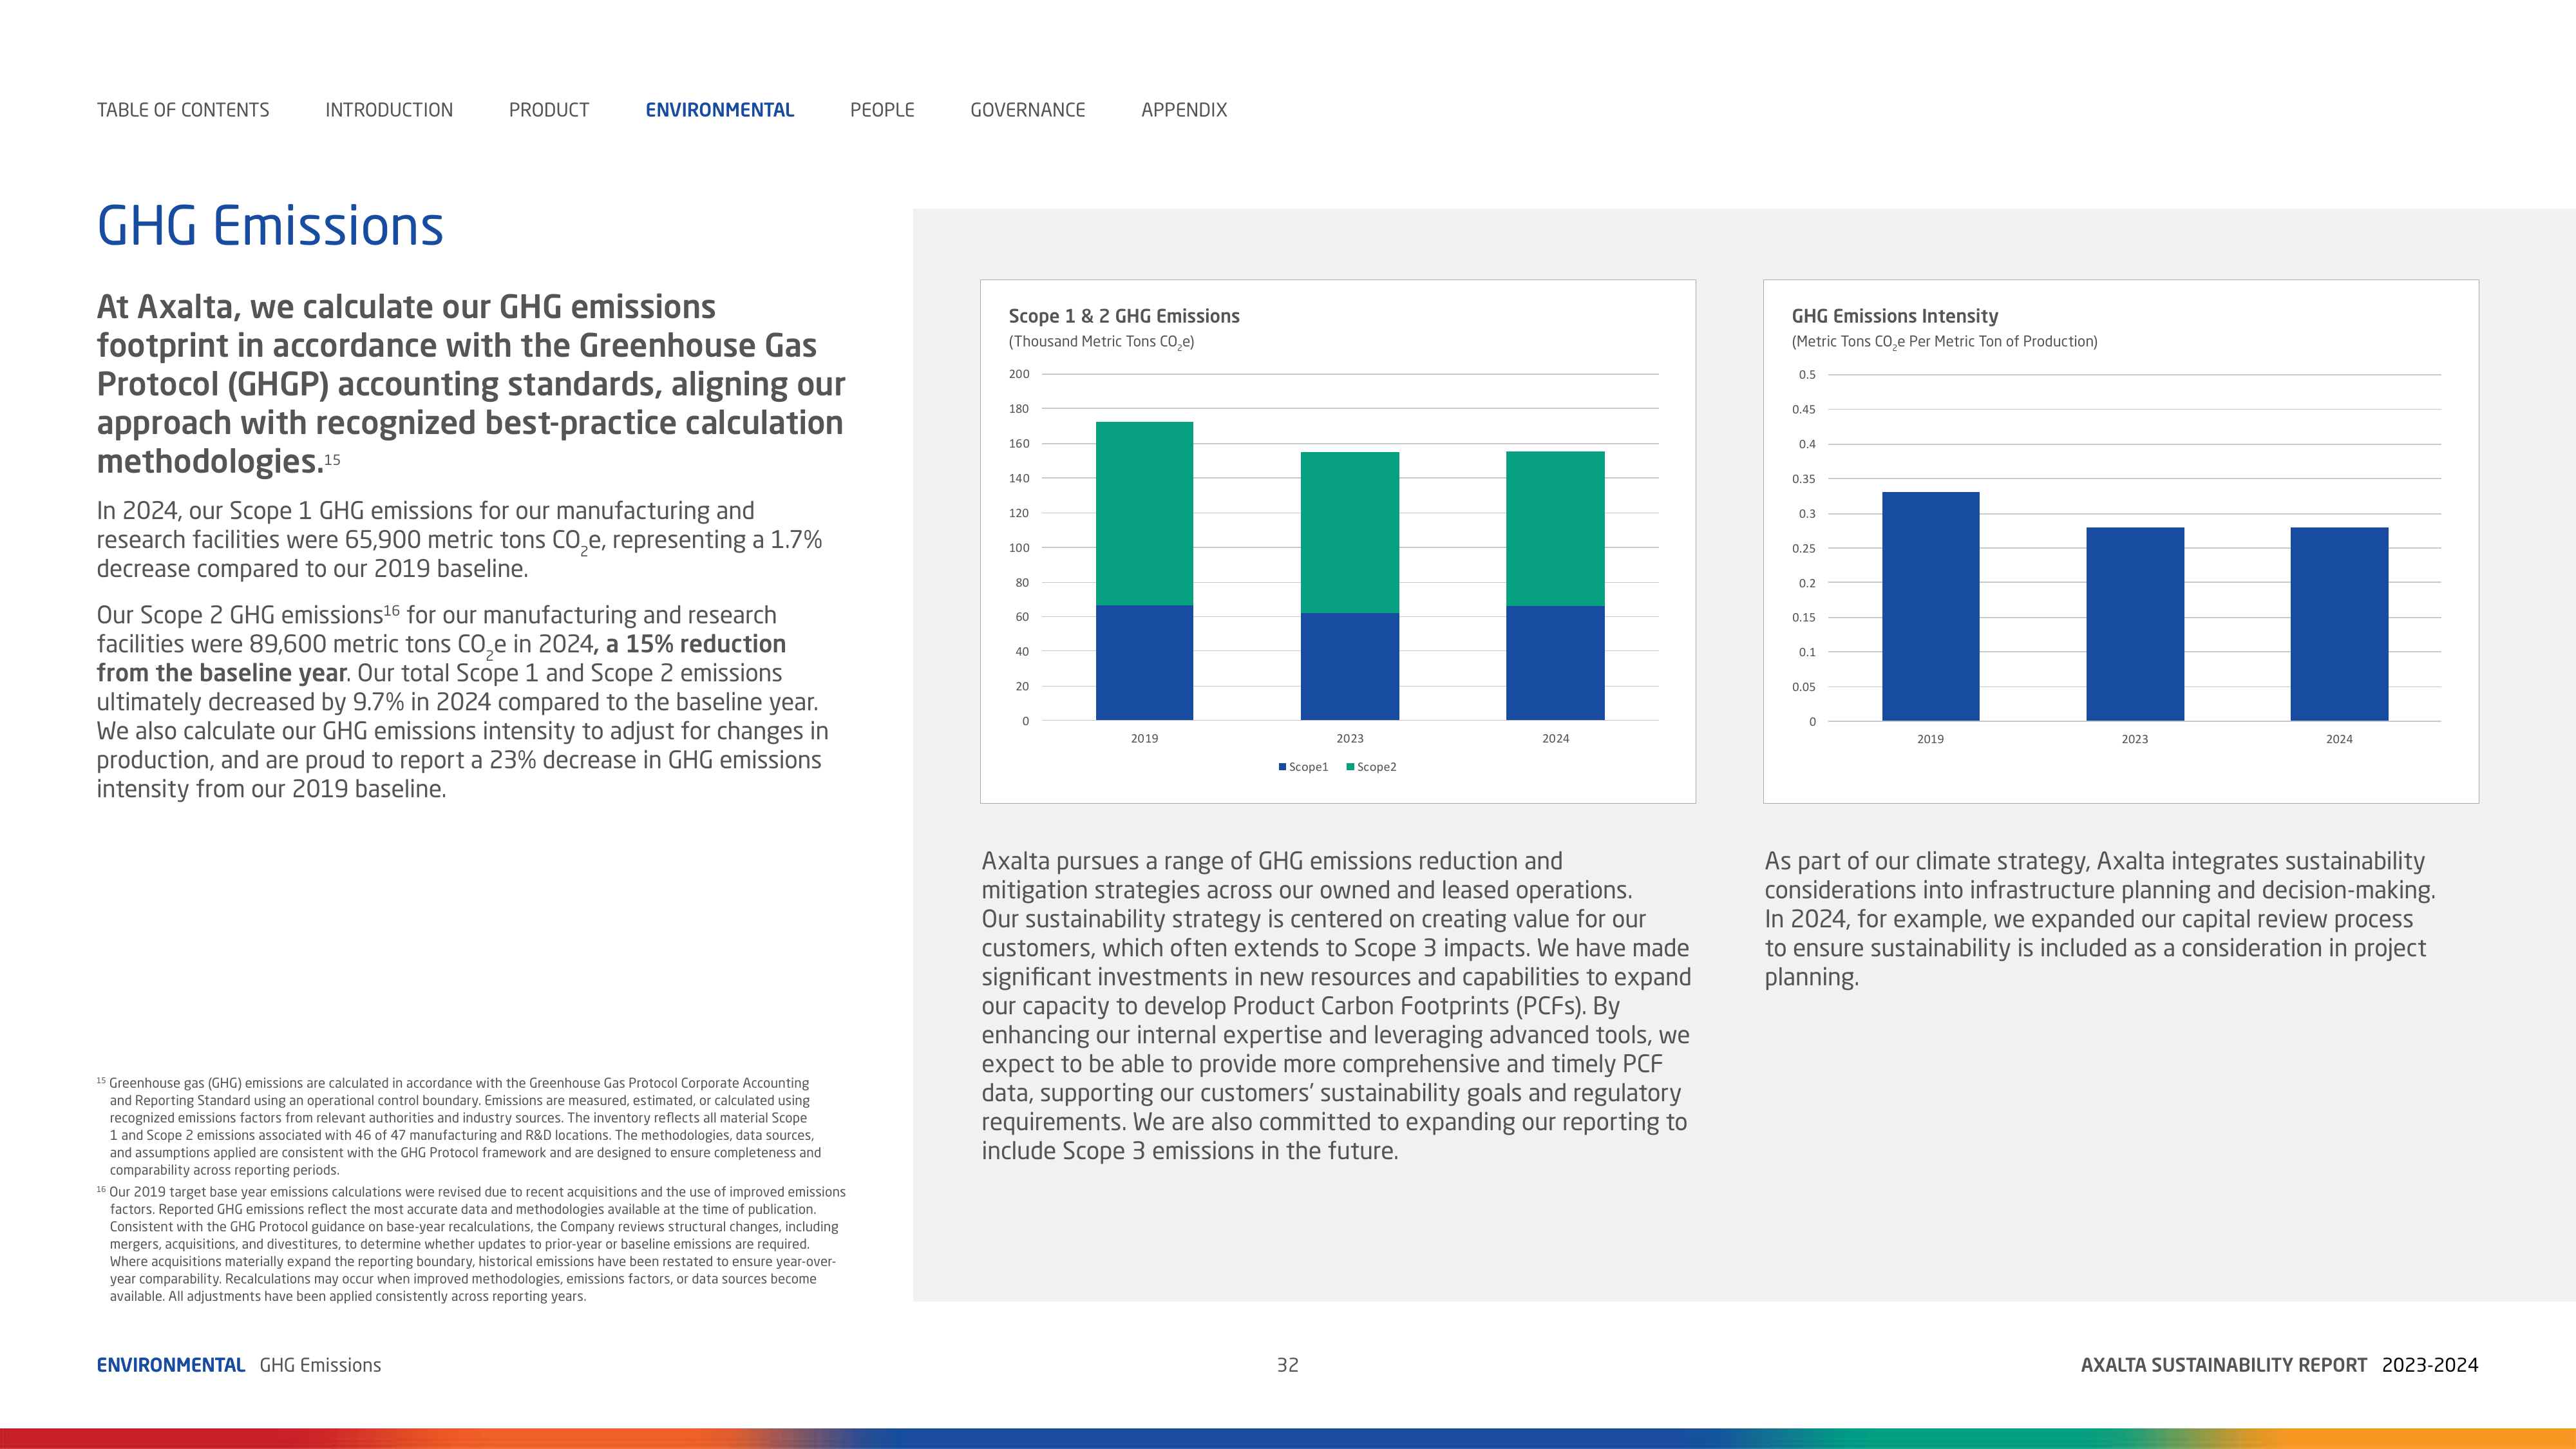Image resolution: width=2576 pixels, height=1449 pixels.
Task: Click footnote 16 superscript after 'Scope 2 GHG emissions'
Action: [392, 610]
